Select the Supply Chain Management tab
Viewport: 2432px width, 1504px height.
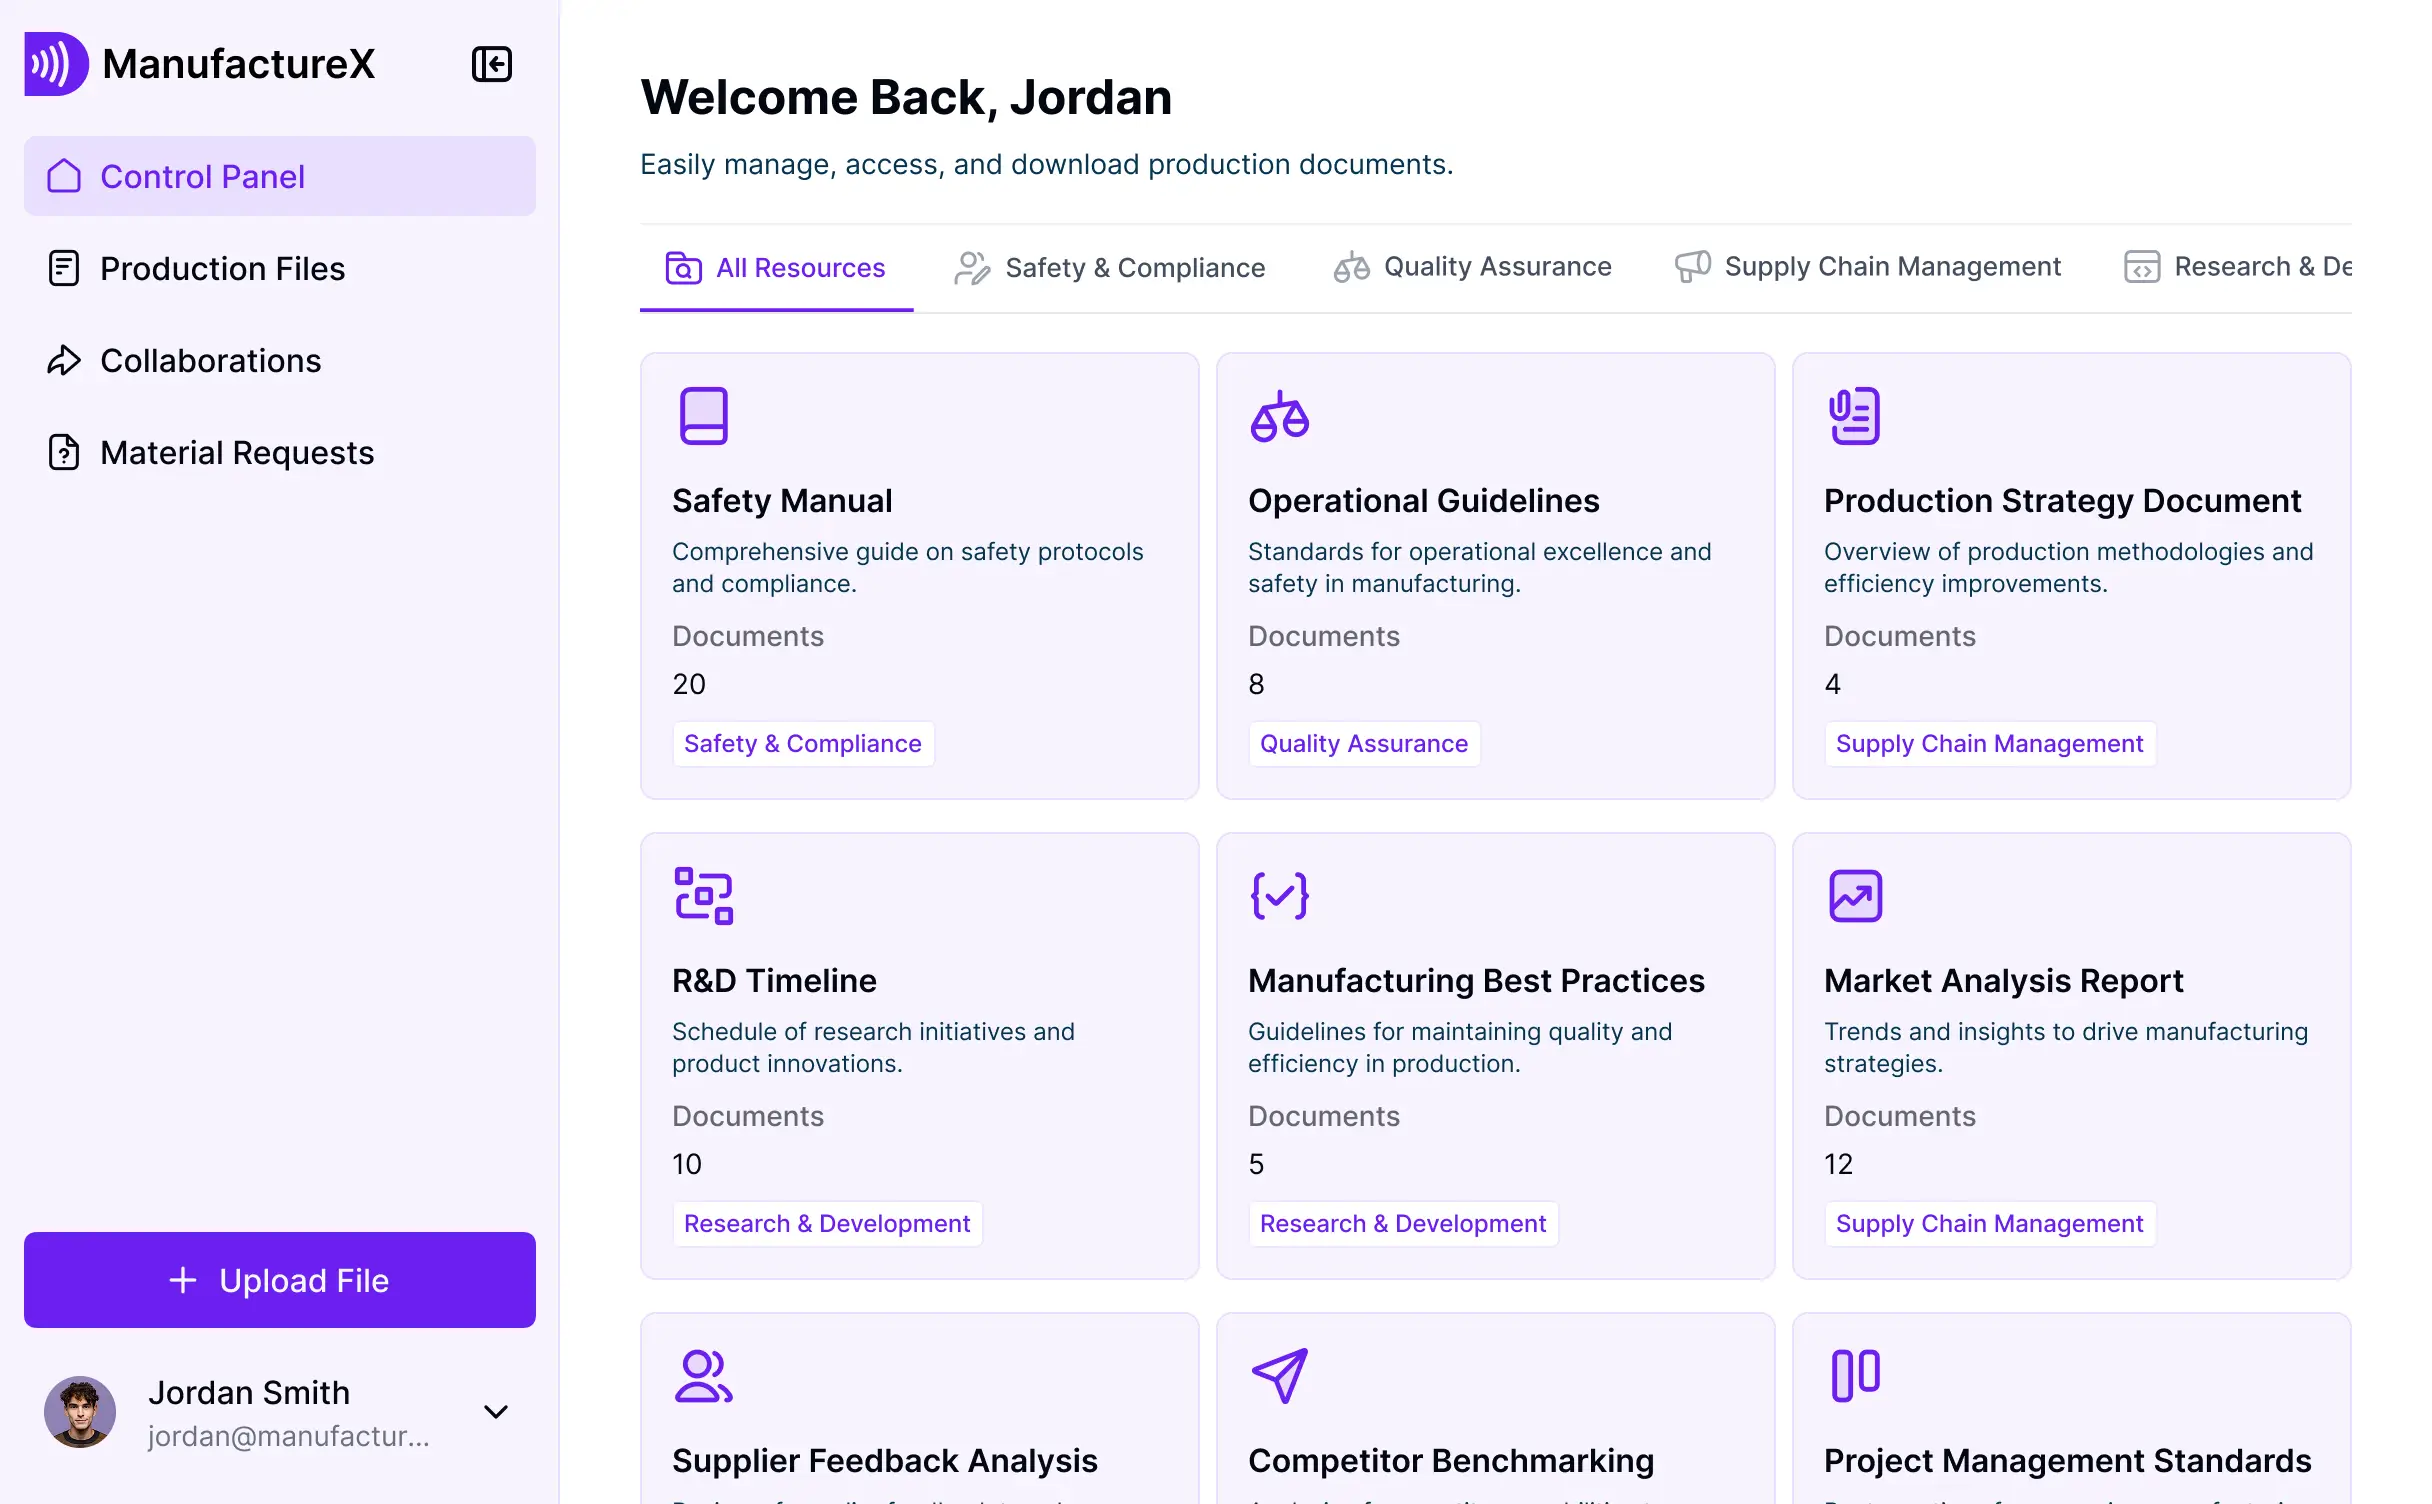point(1867,267)
